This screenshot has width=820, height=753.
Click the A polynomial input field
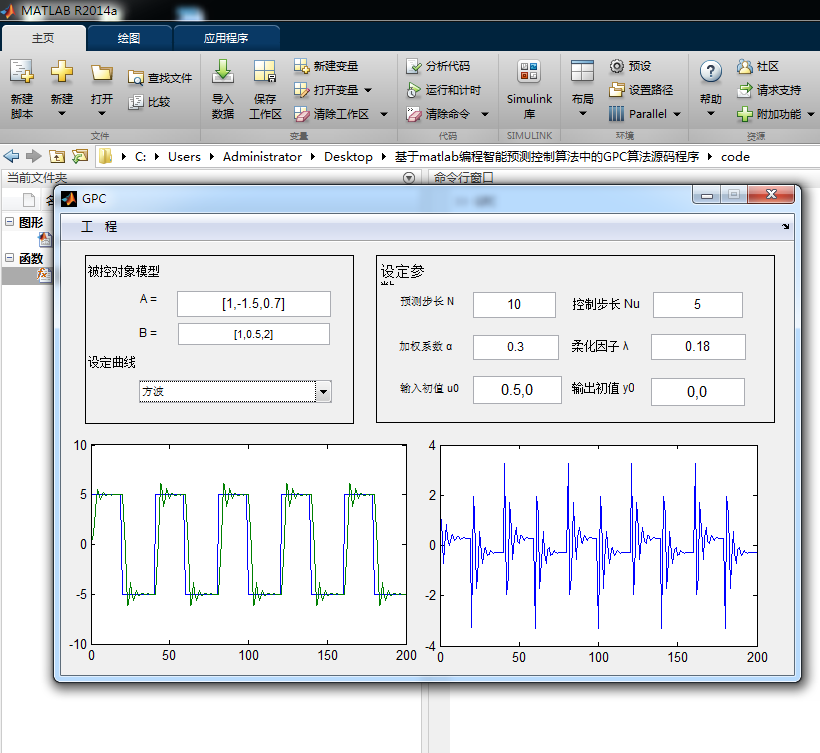[254, 304]
